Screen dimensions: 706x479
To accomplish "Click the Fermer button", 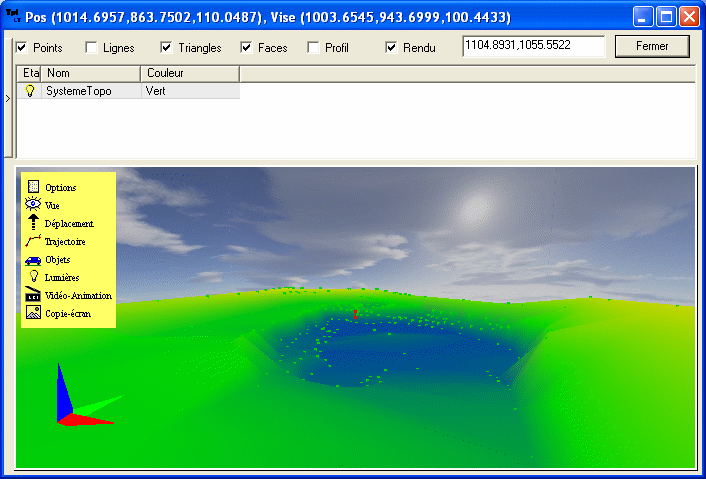I will (x=652, y=46).
